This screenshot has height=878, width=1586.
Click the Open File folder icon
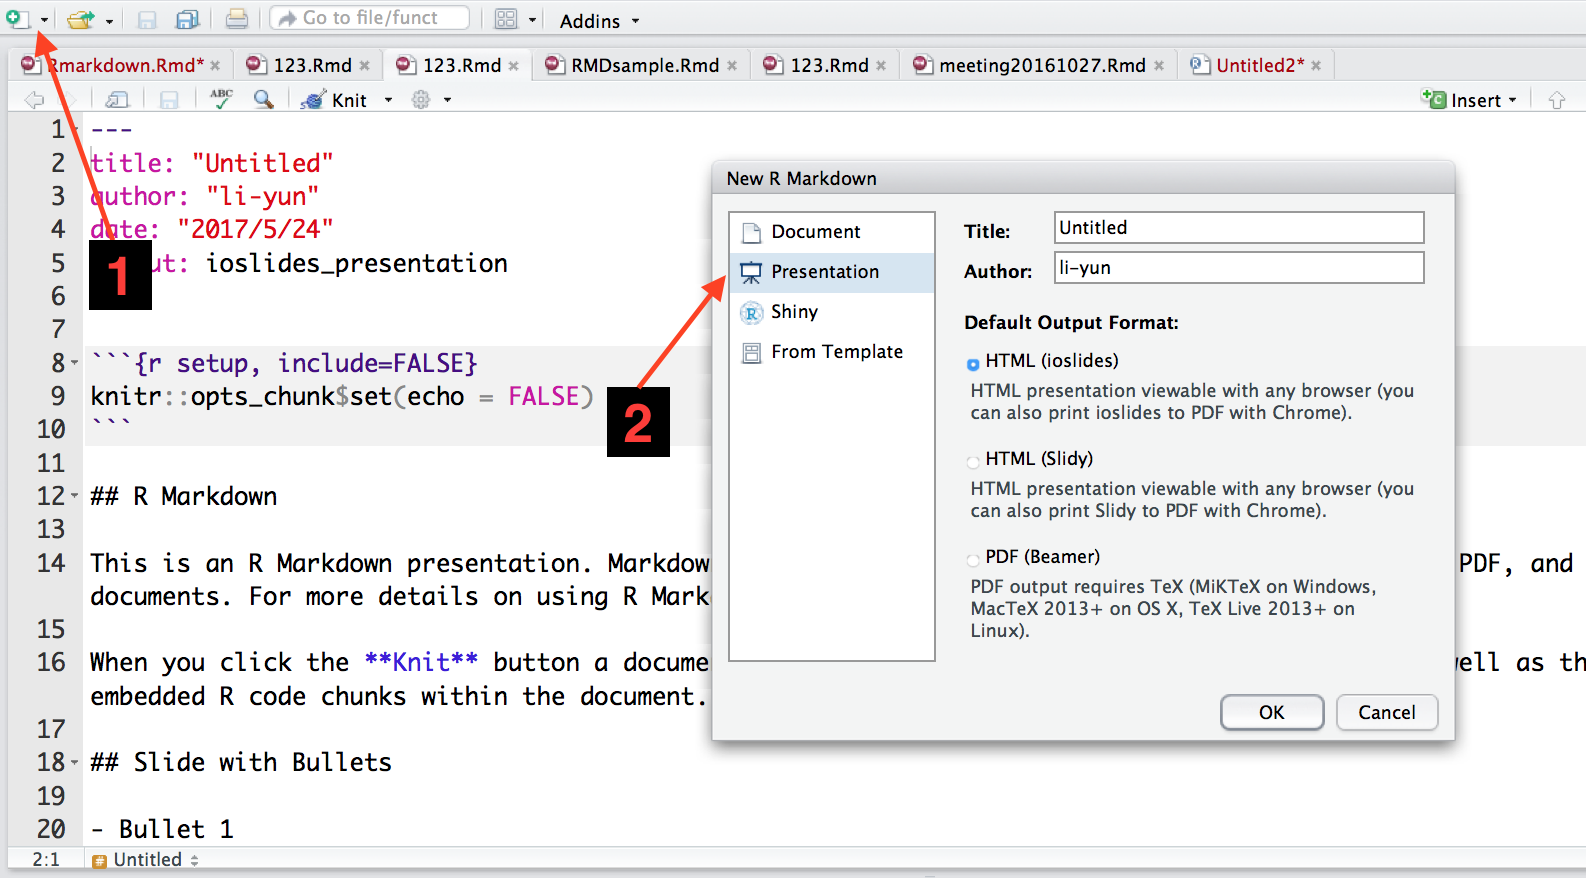point(81,19)
